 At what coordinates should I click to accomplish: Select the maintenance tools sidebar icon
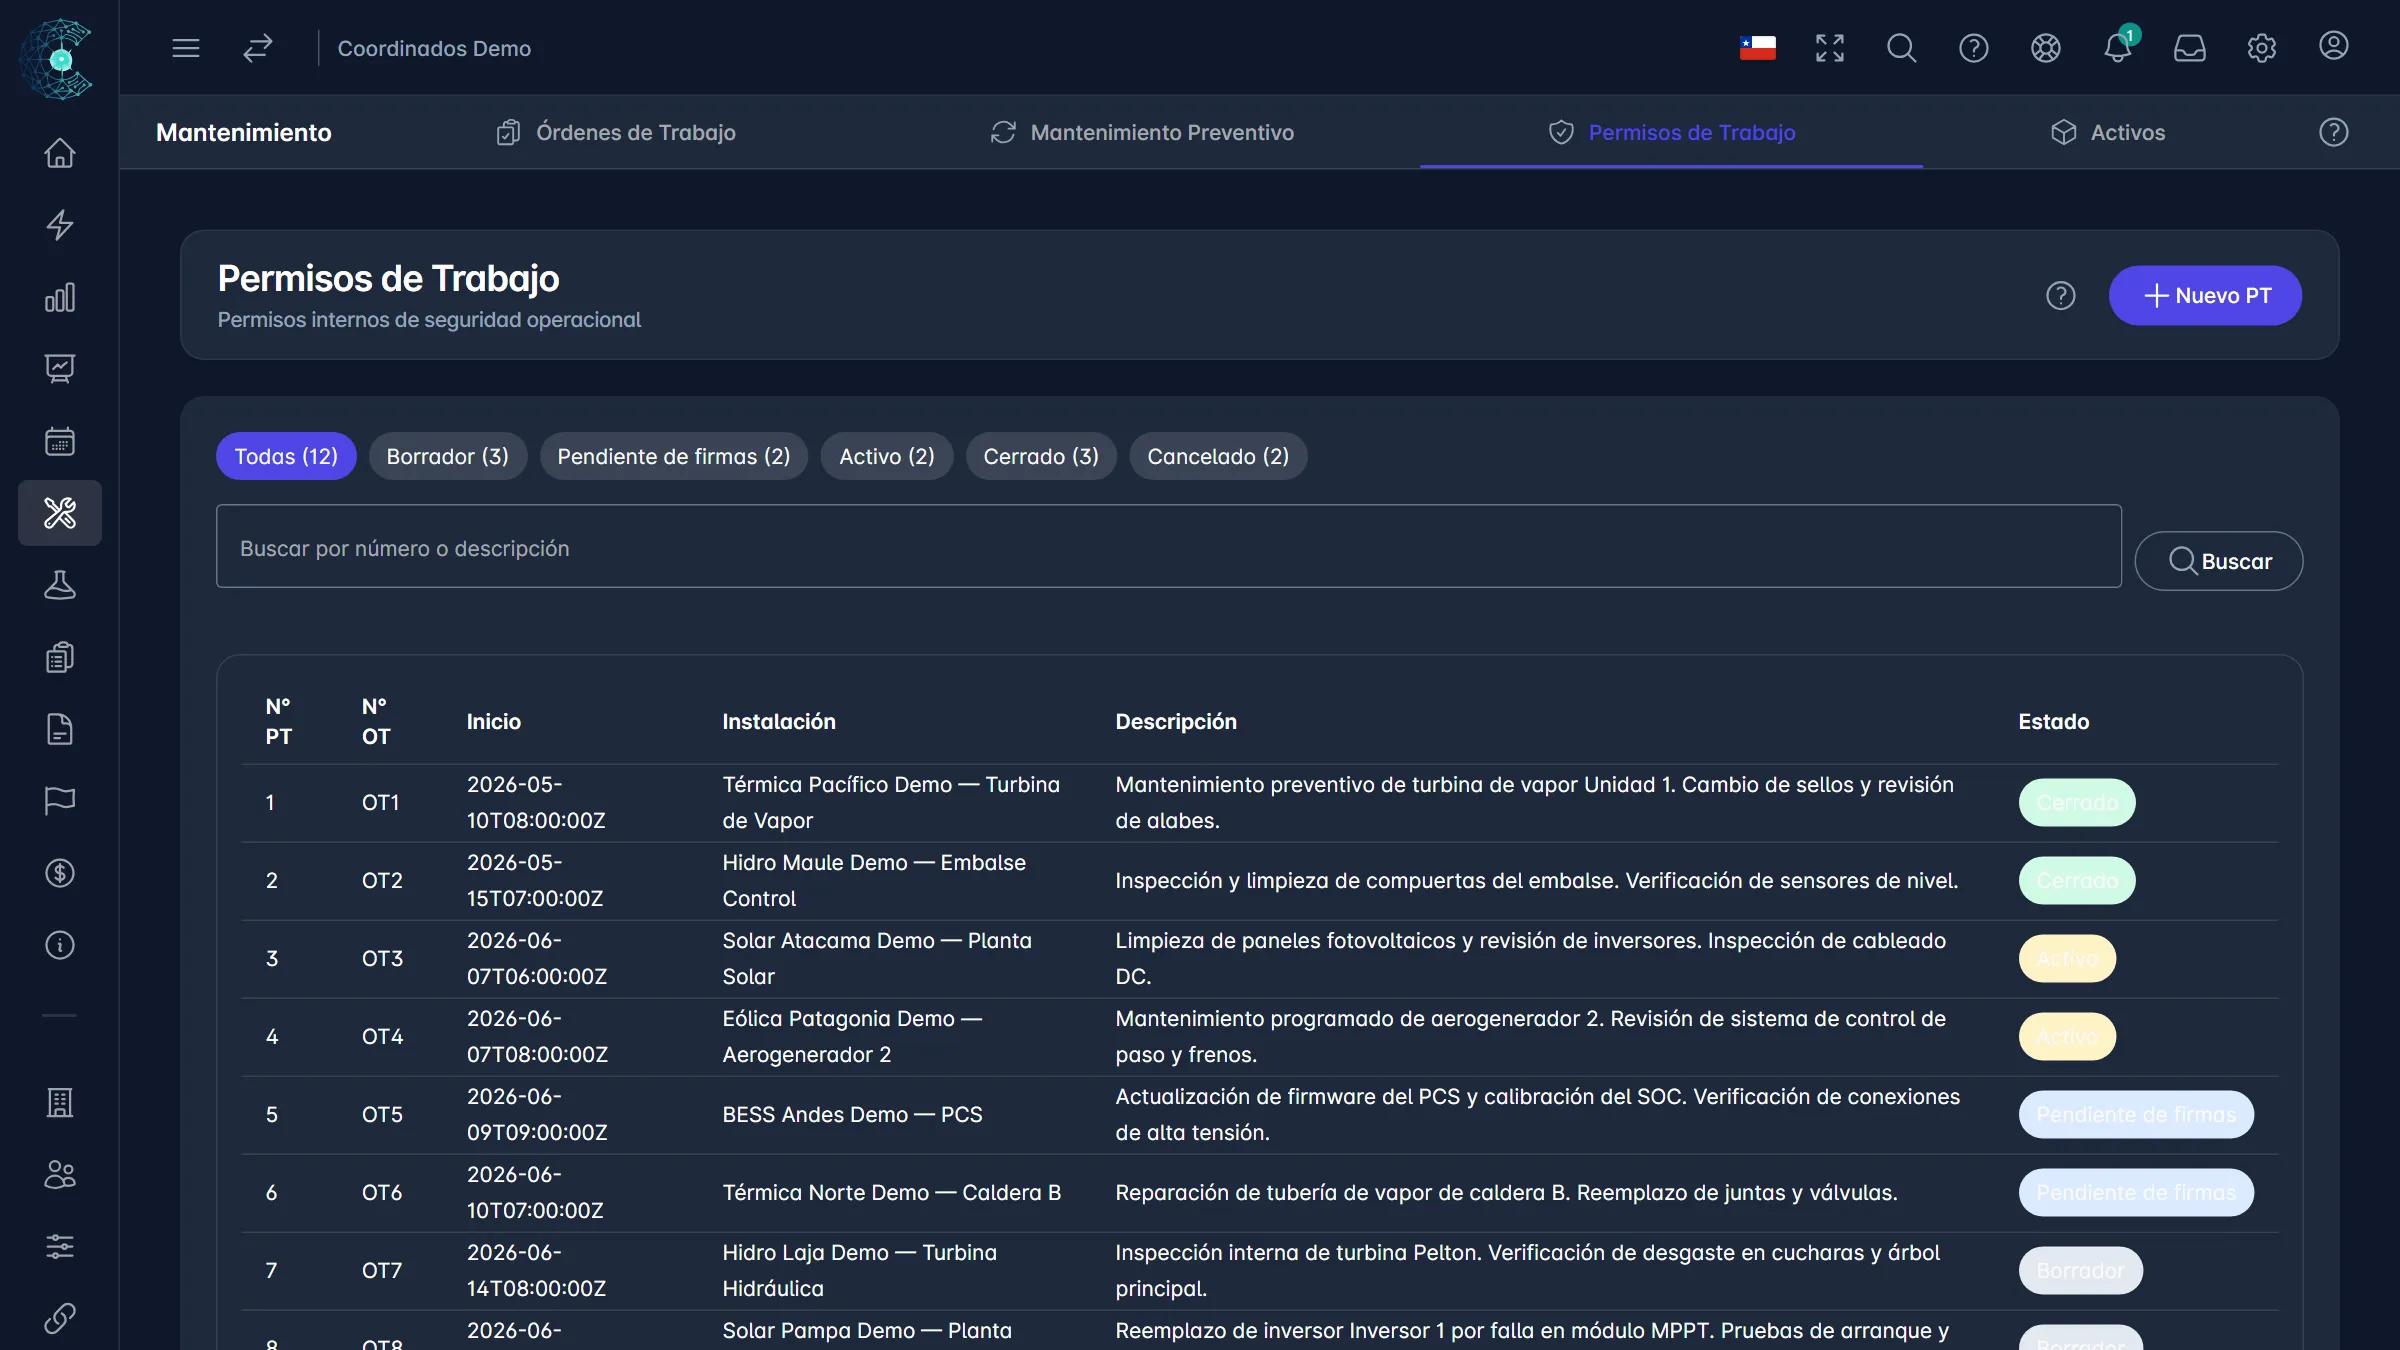click(60, 513)
